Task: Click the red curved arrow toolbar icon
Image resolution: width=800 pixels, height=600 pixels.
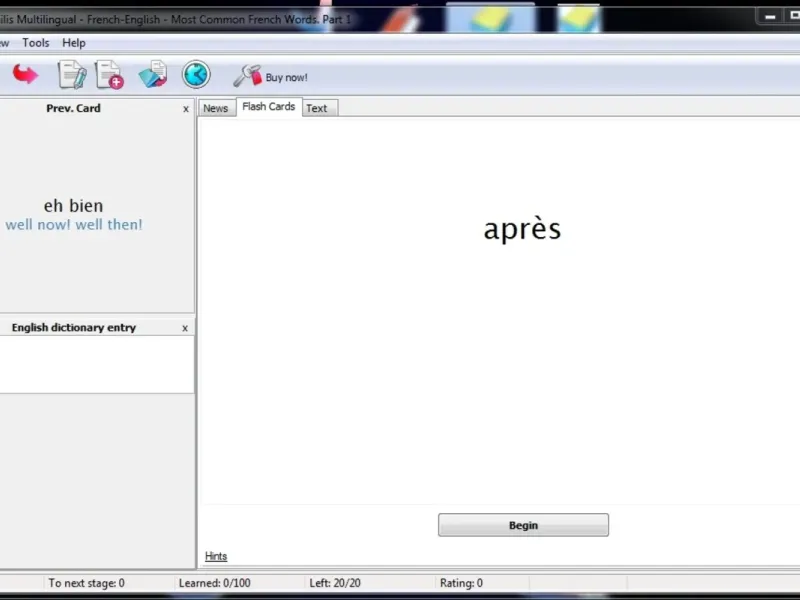Action: 25,74
